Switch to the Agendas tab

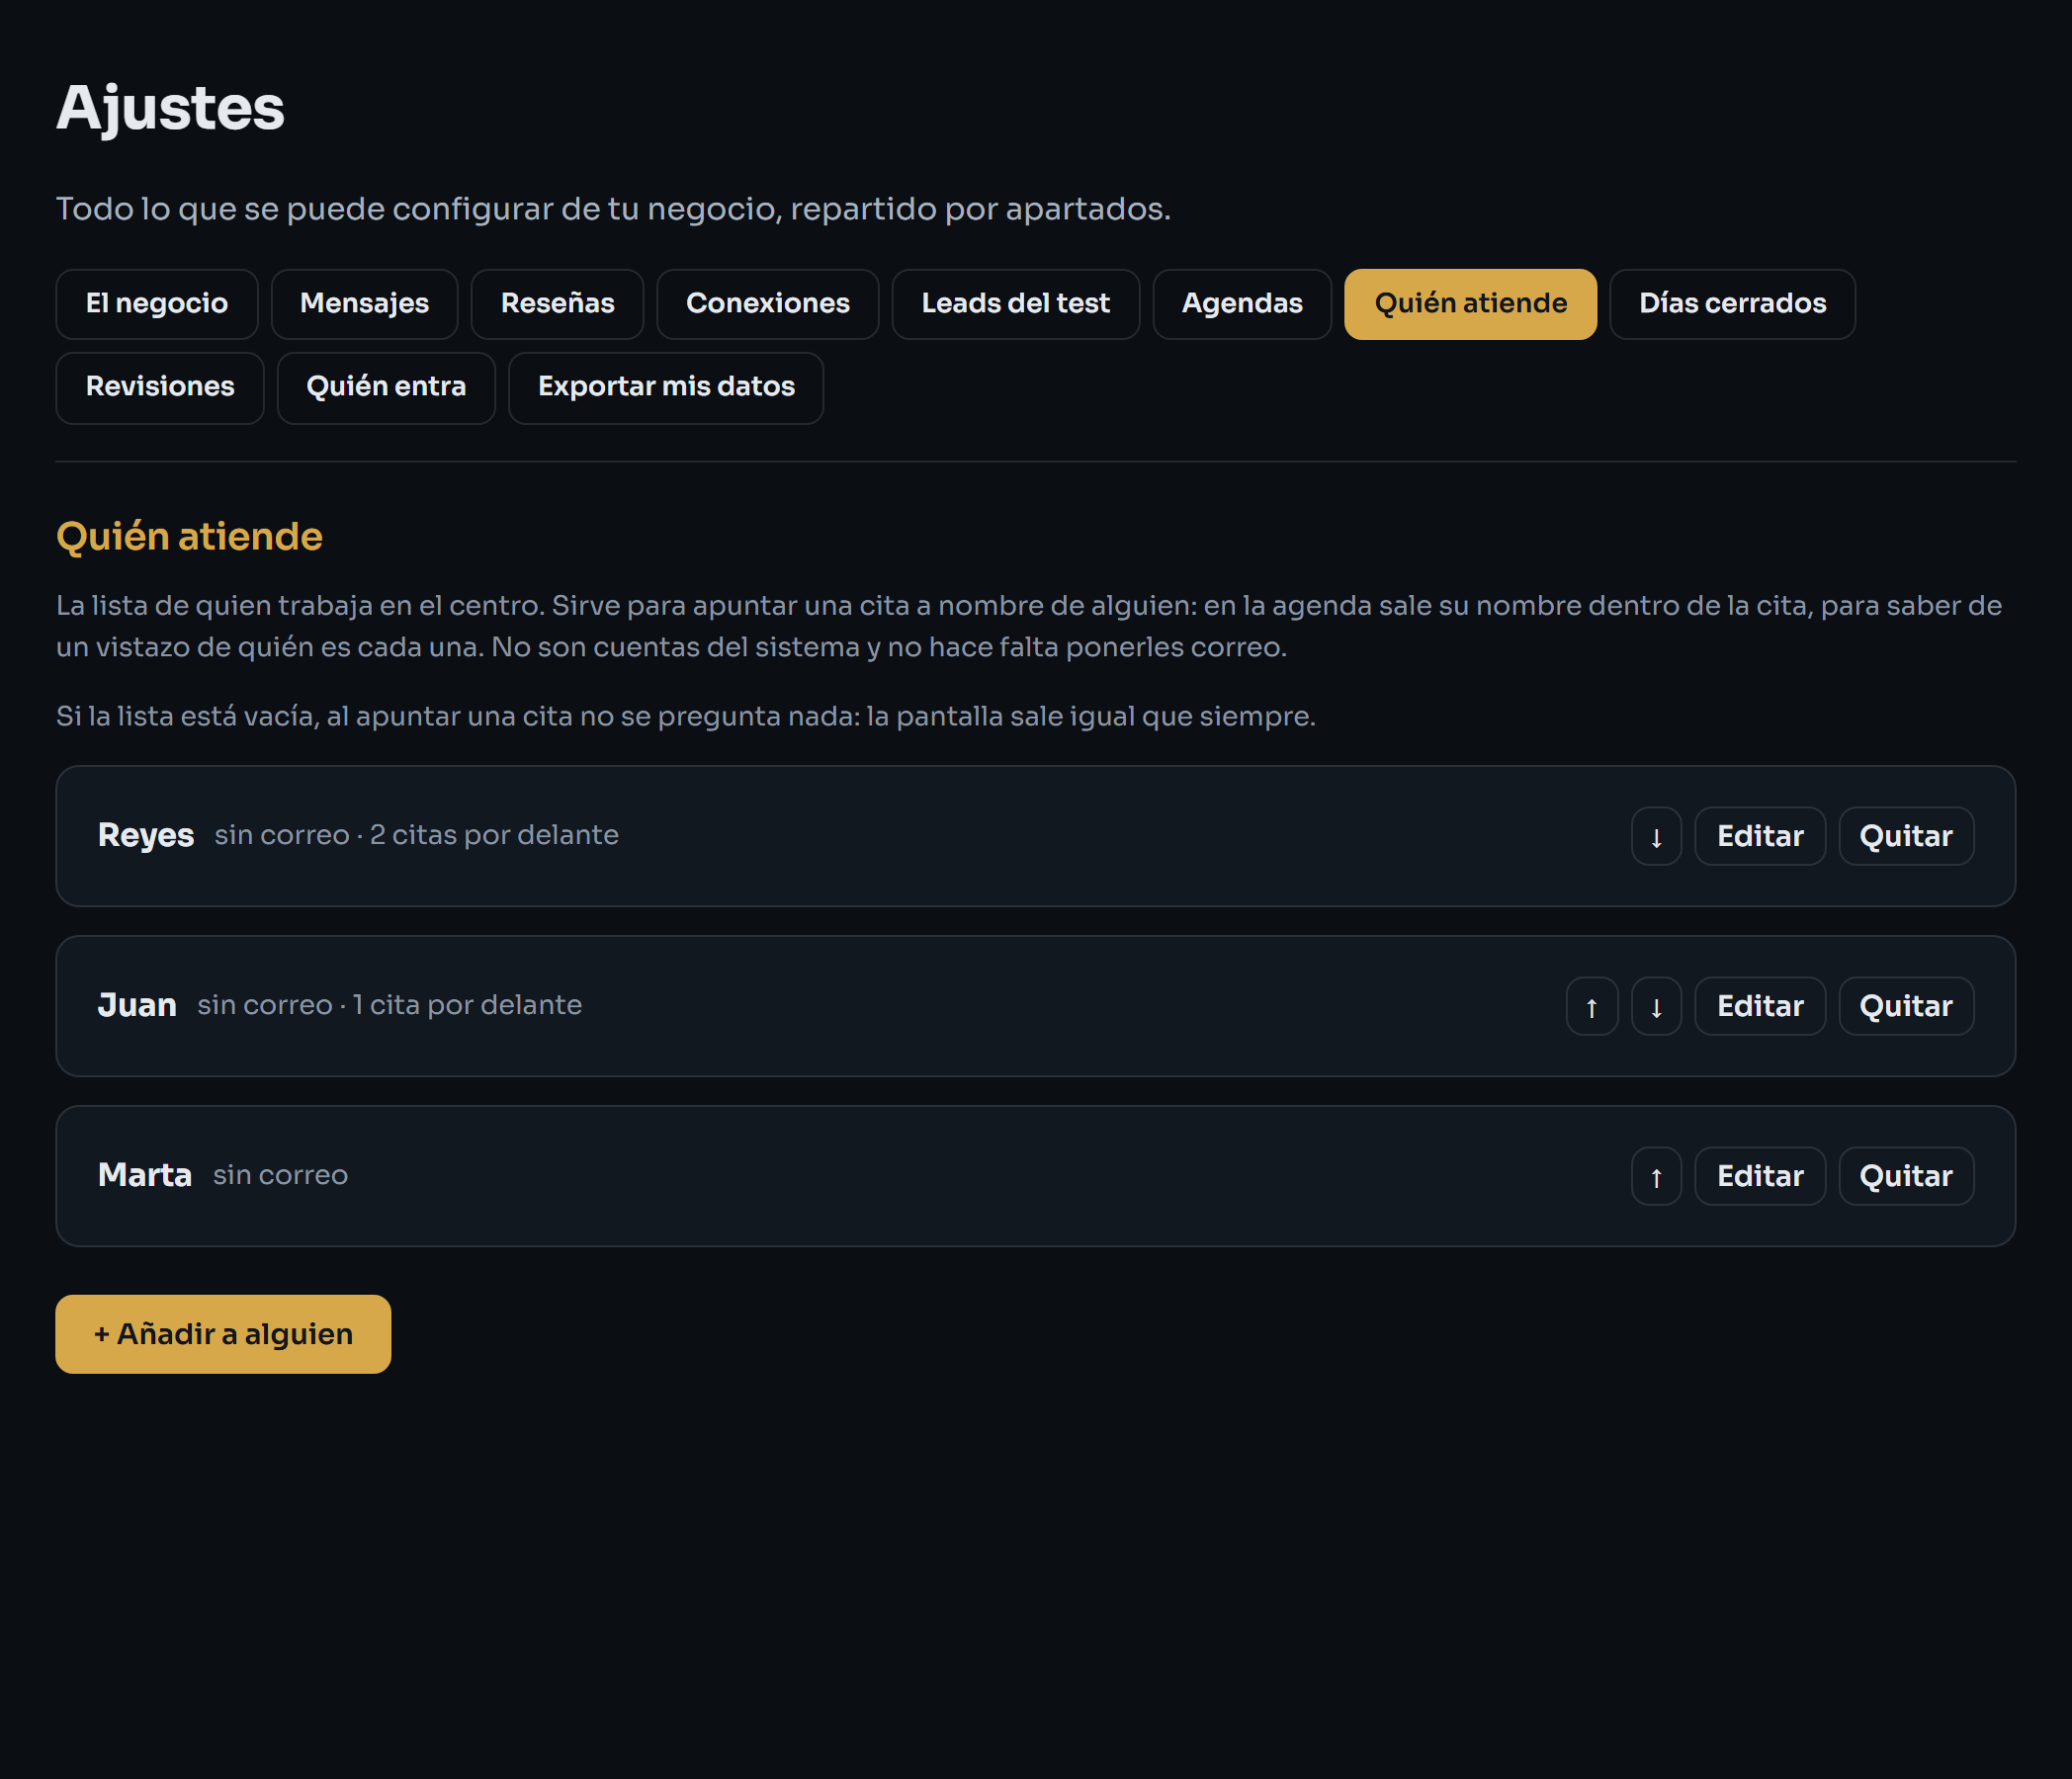click(1242, 304)
